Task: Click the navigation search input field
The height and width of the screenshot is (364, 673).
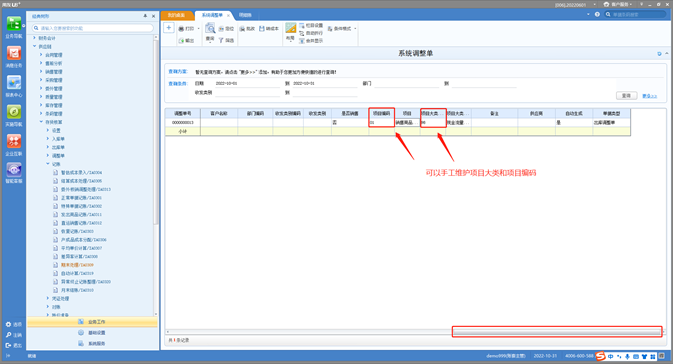Action: [x=93, y=28]
